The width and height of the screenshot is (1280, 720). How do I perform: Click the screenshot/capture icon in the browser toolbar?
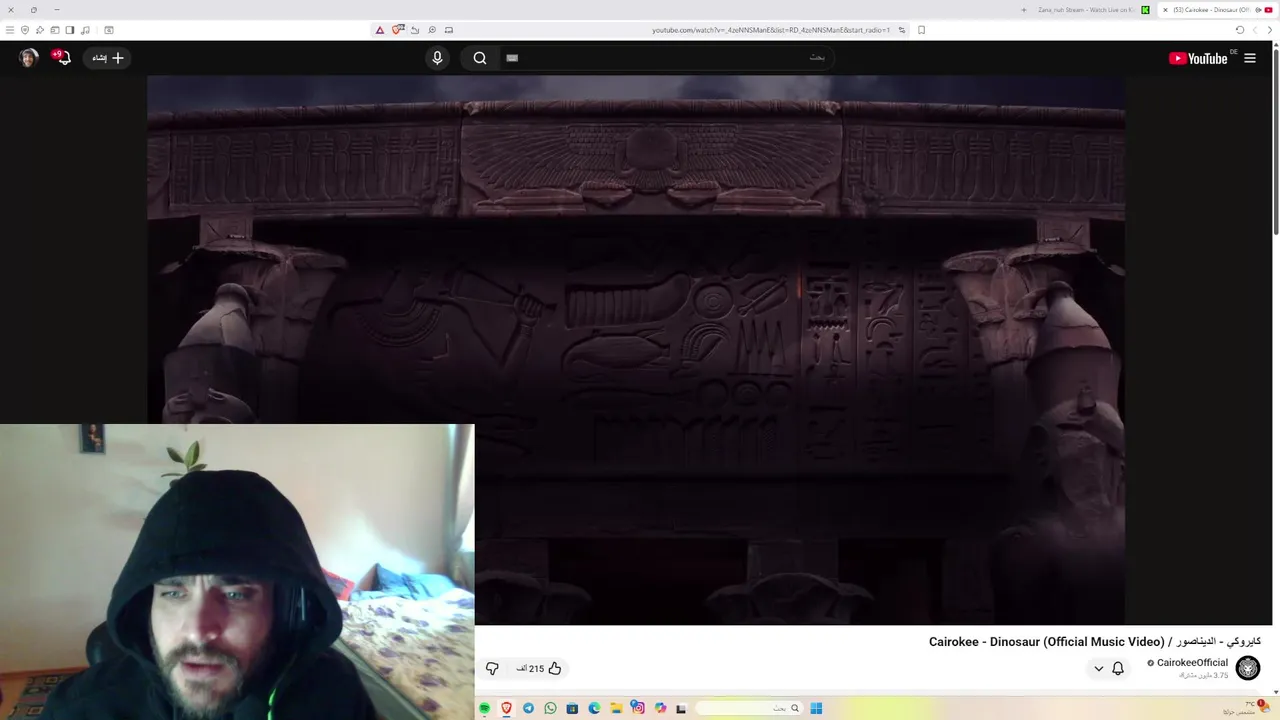[109, 30]
